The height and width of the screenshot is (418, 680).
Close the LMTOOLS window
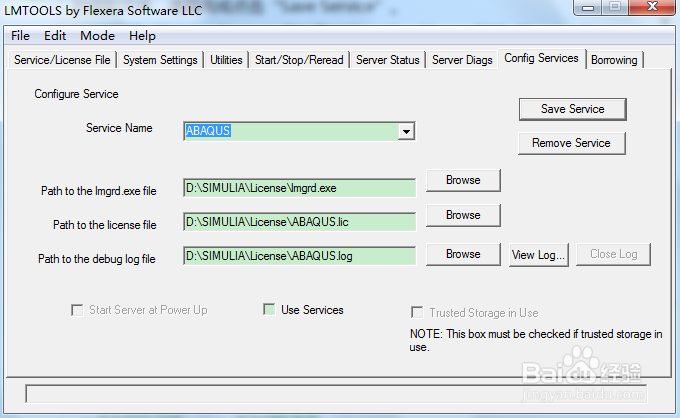(x=652, y=7)
